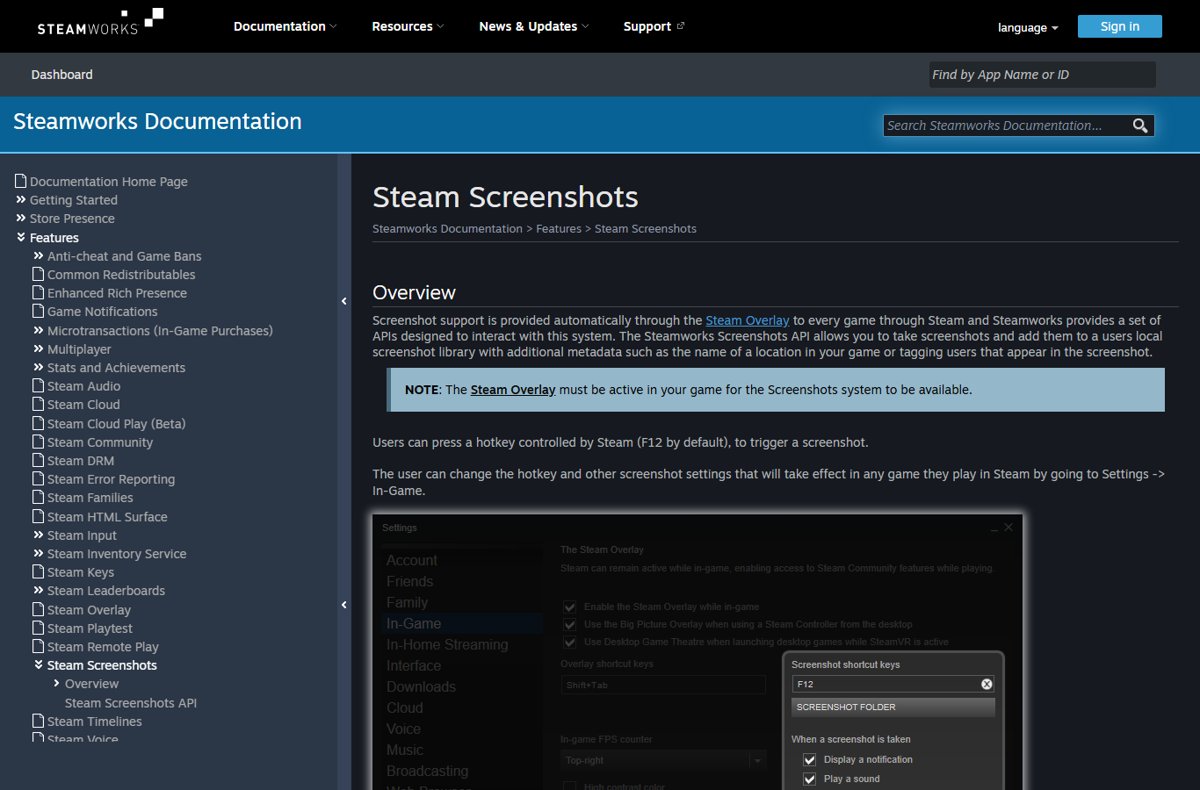Open Steam Cloud Play (Beta) page
The image size is (1200, 790).
click(x=116, y=423)
